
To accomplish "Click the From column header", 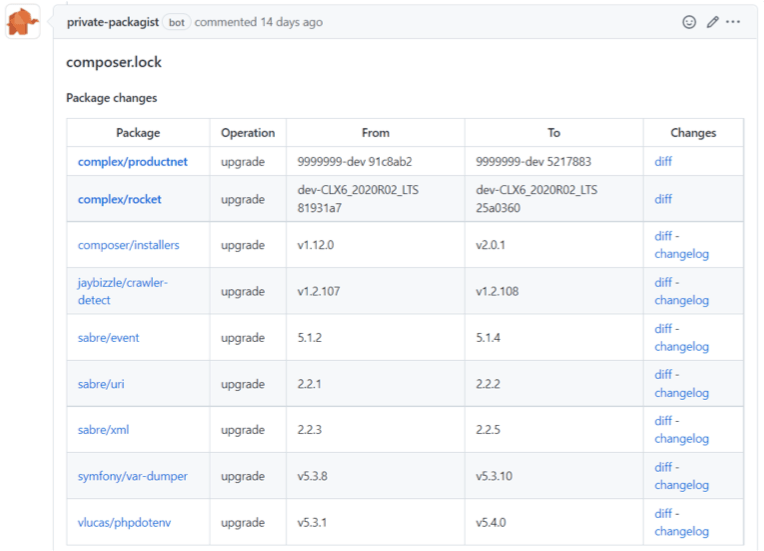I will pos(375,133).
